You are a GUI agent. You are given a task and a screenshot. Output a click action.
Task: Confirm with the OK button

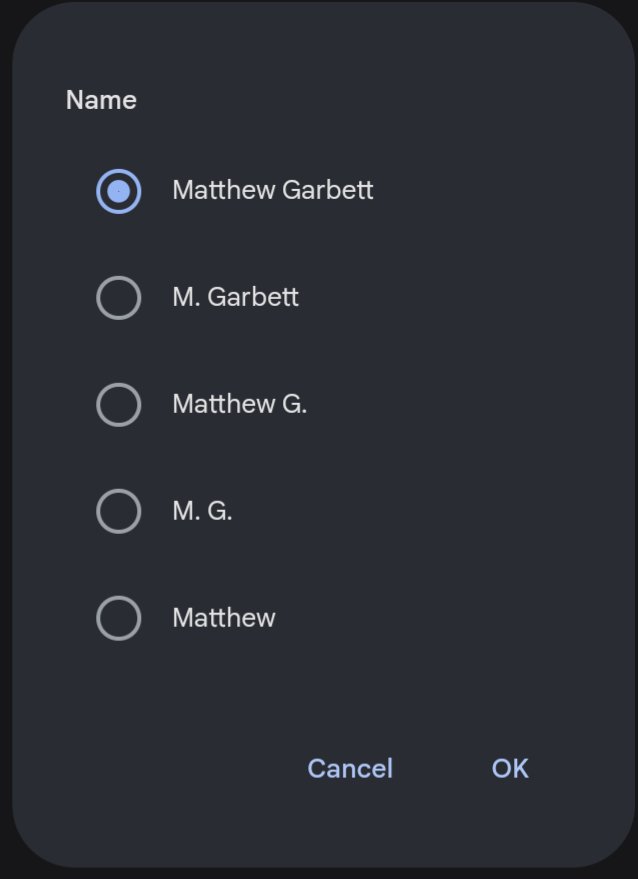tap(510, 768)
